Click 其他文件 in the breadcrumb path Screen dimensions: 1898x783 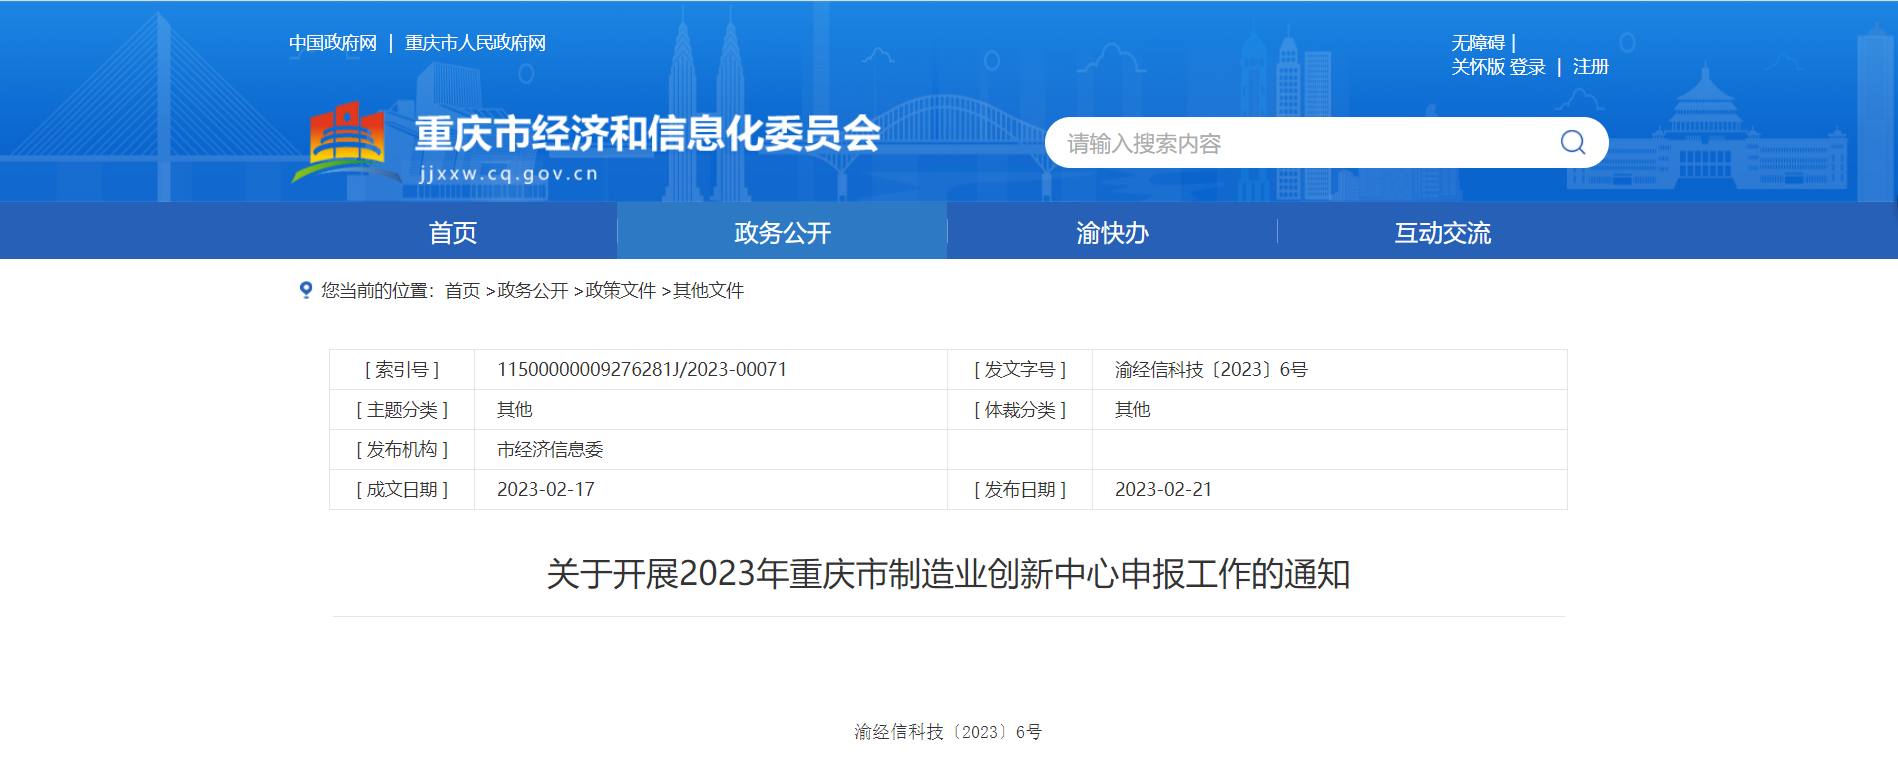coord(708,291)
